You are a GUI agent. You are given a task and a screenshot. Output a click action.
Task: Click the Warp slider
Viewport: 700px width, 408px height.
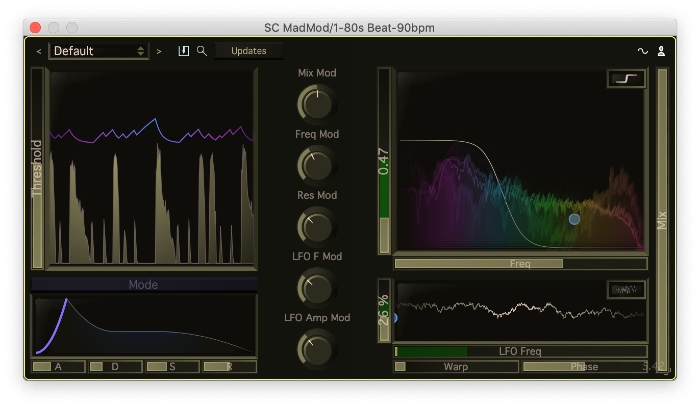455,366
